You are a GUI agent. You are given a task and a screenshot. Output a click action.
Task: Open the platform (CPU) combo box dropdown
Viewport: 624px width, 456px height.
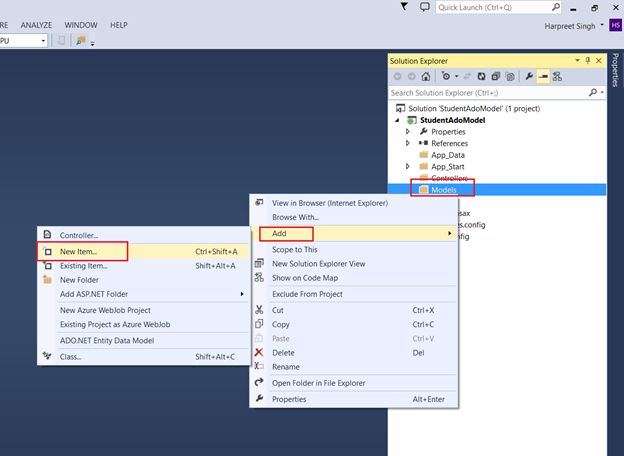43,41
